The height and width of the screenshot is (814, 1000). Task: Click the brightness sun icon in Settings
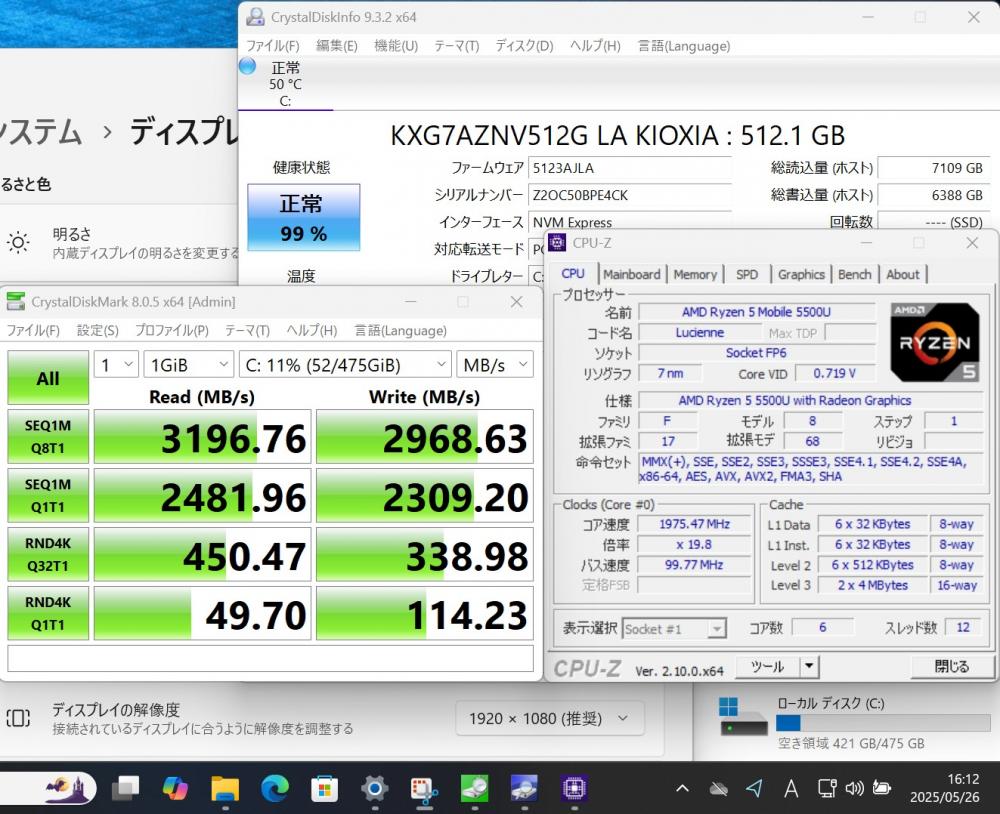point(18,242)
